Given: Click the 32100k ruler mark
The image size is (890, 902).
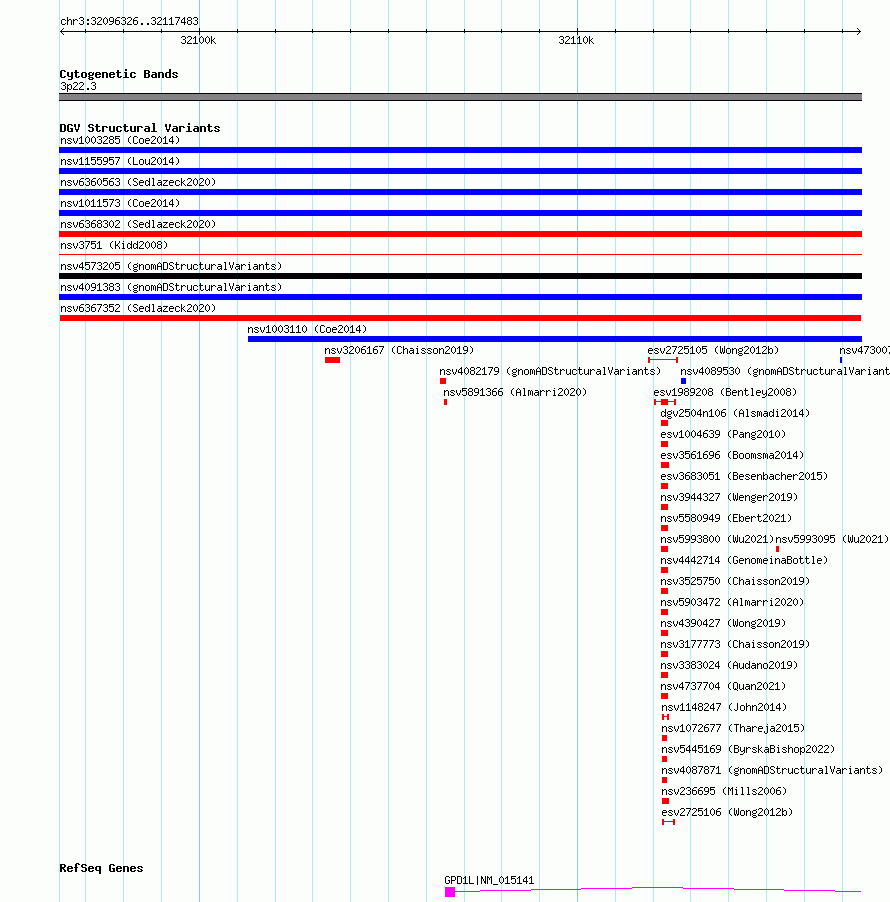Looking at the screenshot, I should [198, 40].
